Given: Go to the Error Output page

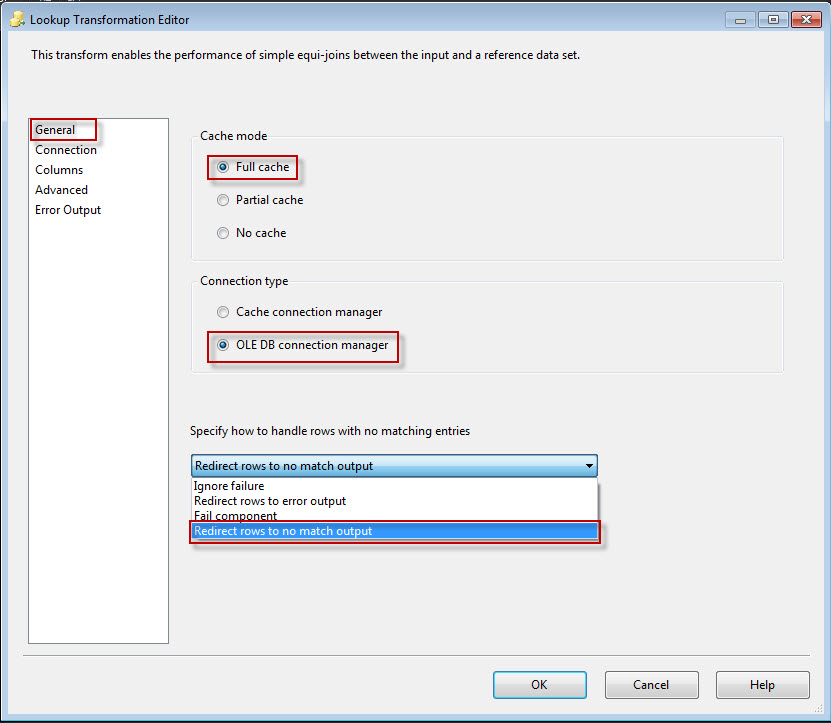Looking at the screenshot, I should coord(67,209).
